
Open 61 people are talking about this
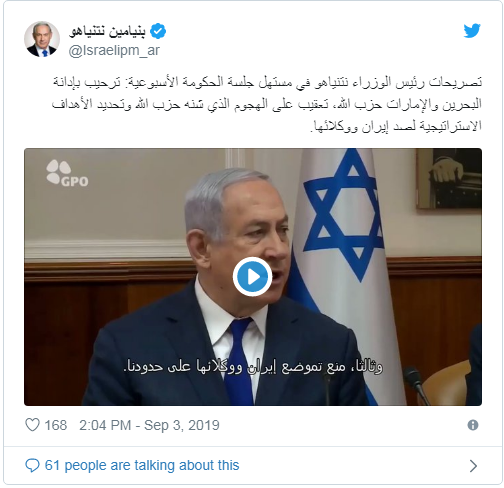[142, 465]
